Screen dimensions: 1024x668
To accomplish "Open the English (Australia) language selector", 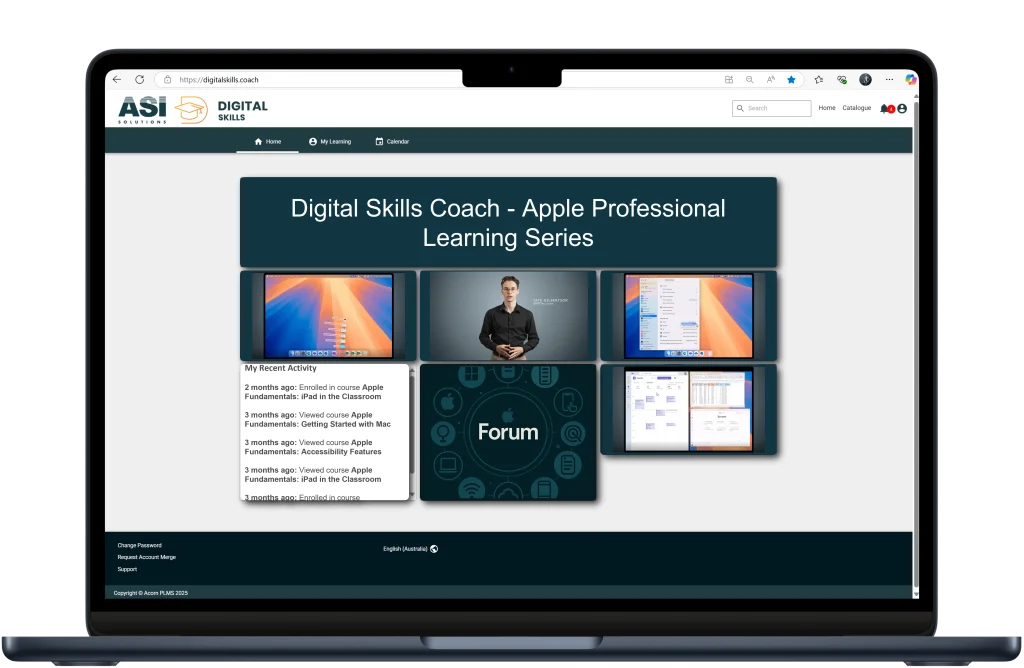I will (x=410, y=549).
